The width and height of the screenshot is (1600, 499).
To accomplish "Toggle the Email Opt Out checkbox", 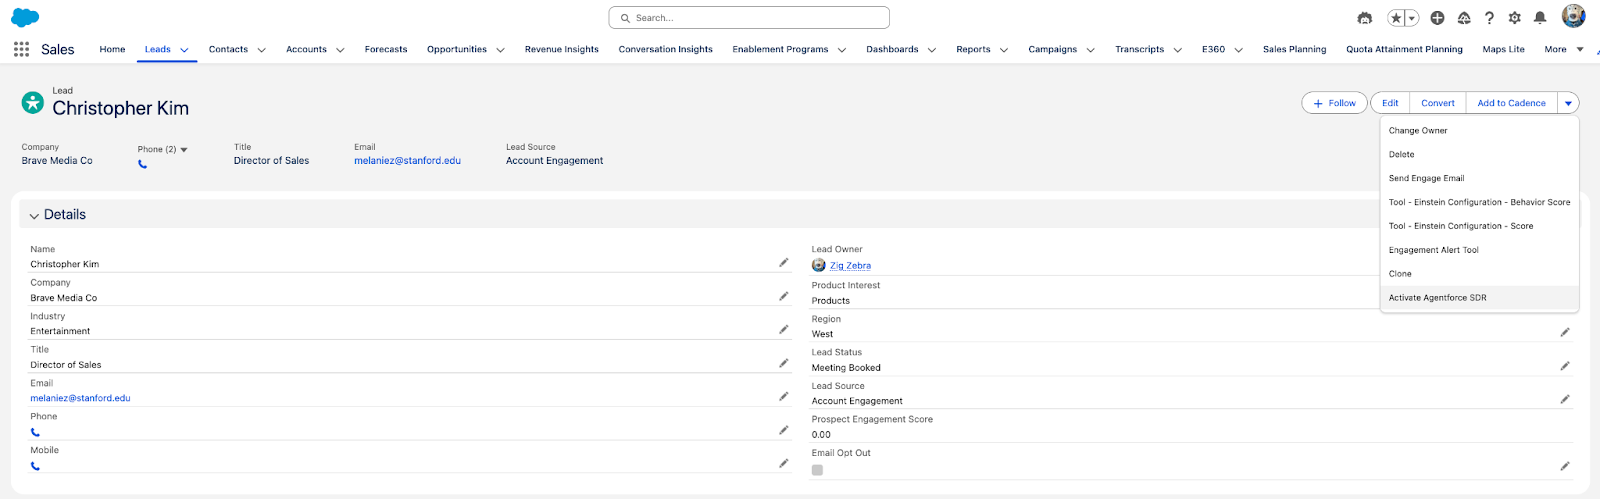I will coord(817,470).
